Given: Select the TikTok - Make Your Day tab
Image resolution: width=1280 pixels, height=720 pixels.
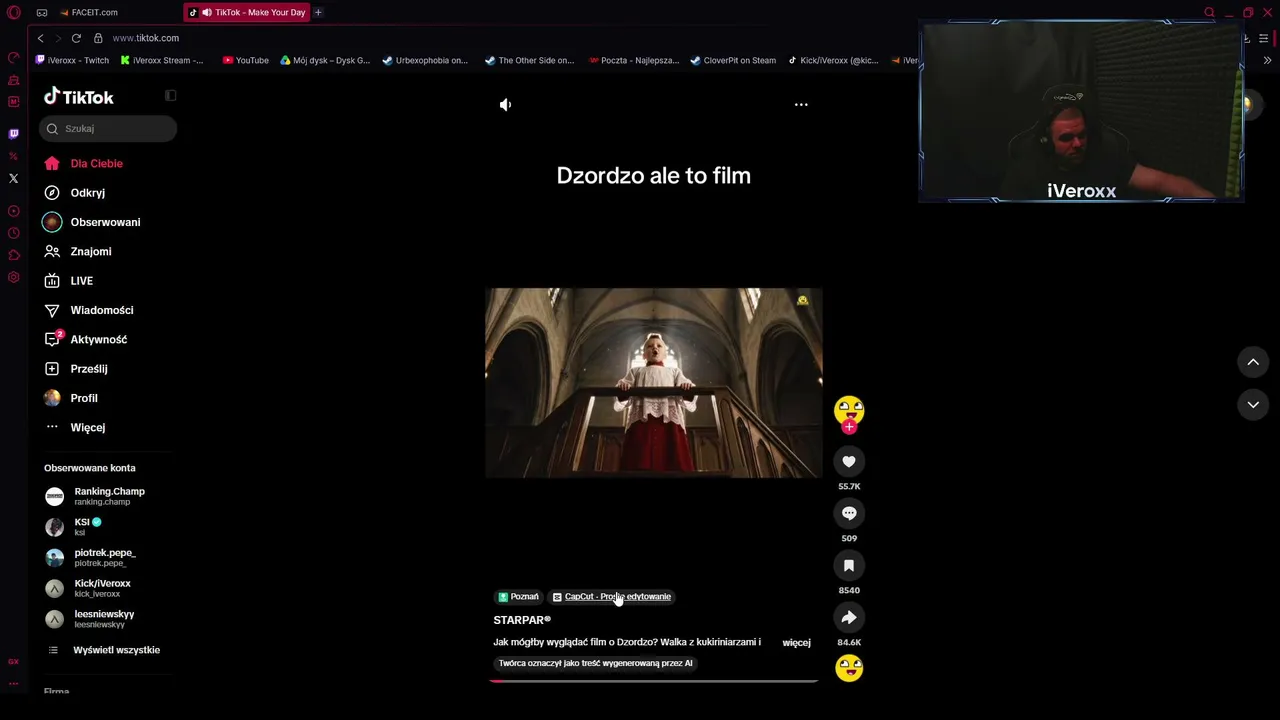Looking at the screenshot, I should pos(248,12).
